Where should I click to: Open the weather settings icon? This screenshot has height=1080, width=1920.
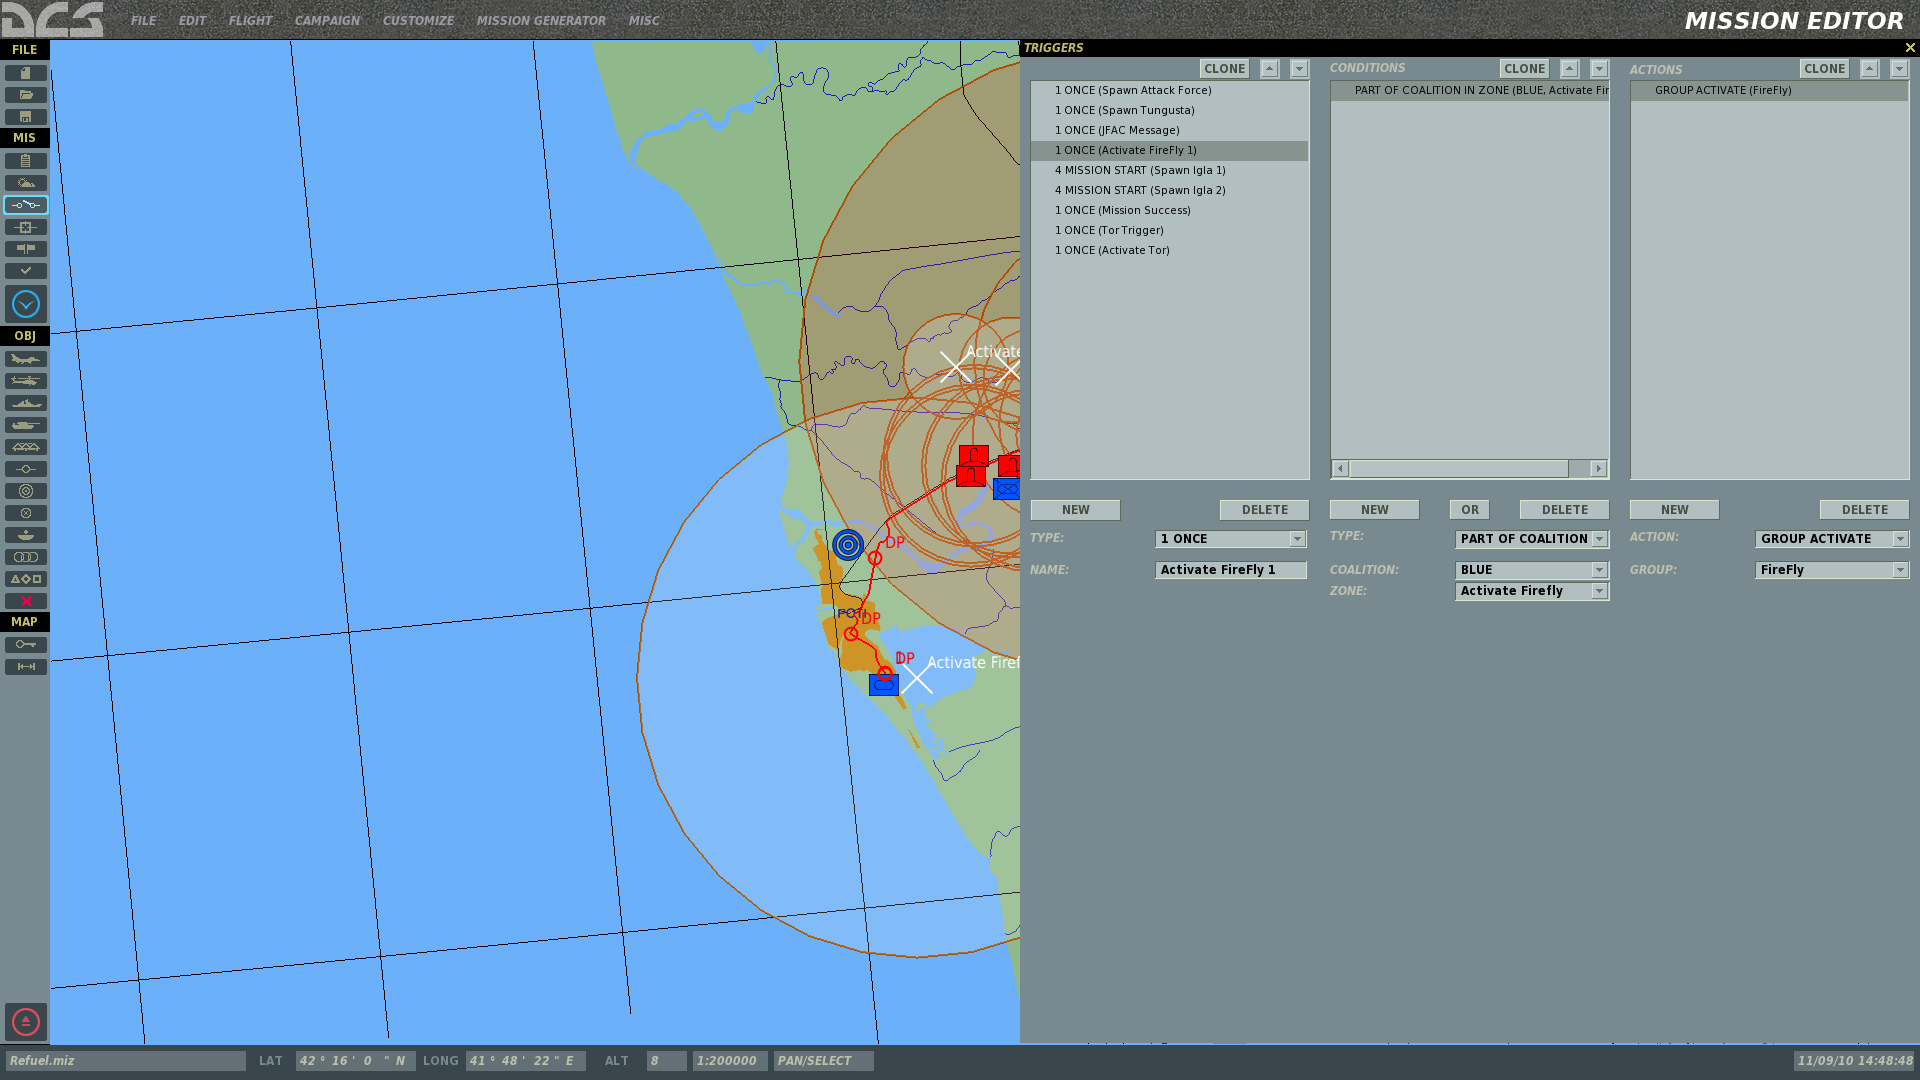(26, 183)
